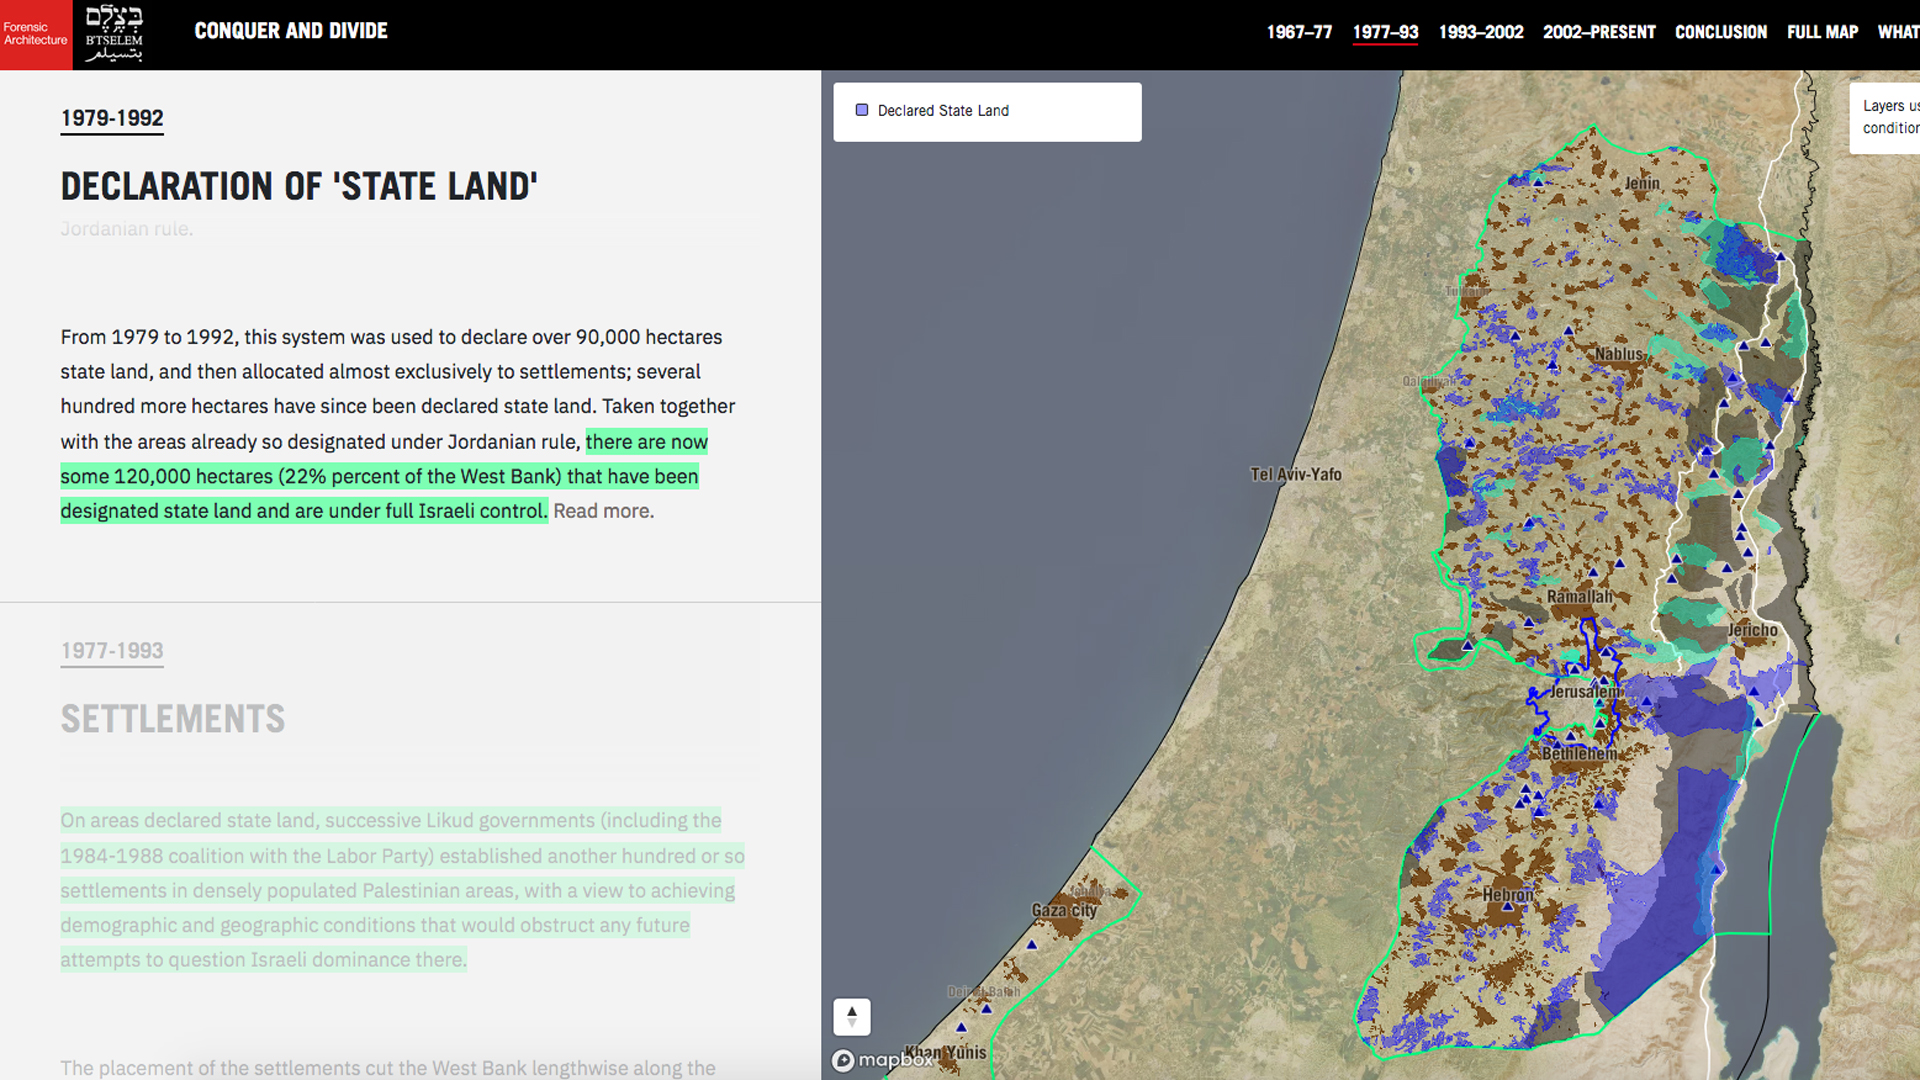Click the map compass reset icon
This screenshot has width=1920, height=1080.
pyautogui.click(x=852, y=1016)
